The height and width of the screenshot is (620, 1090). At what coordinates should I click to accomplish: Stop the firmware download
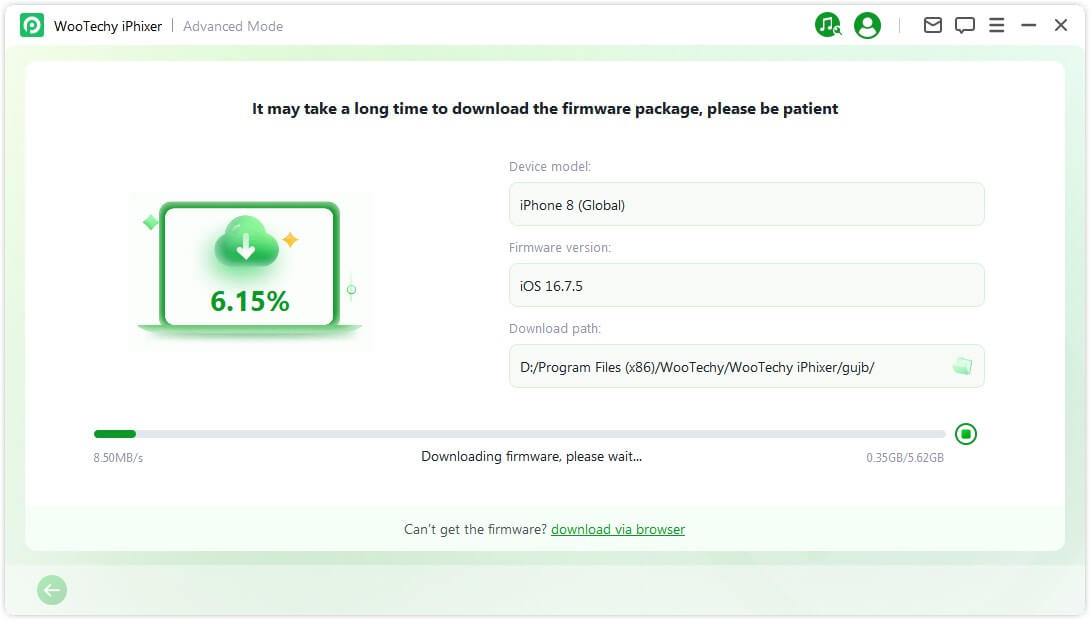(966, 434)
